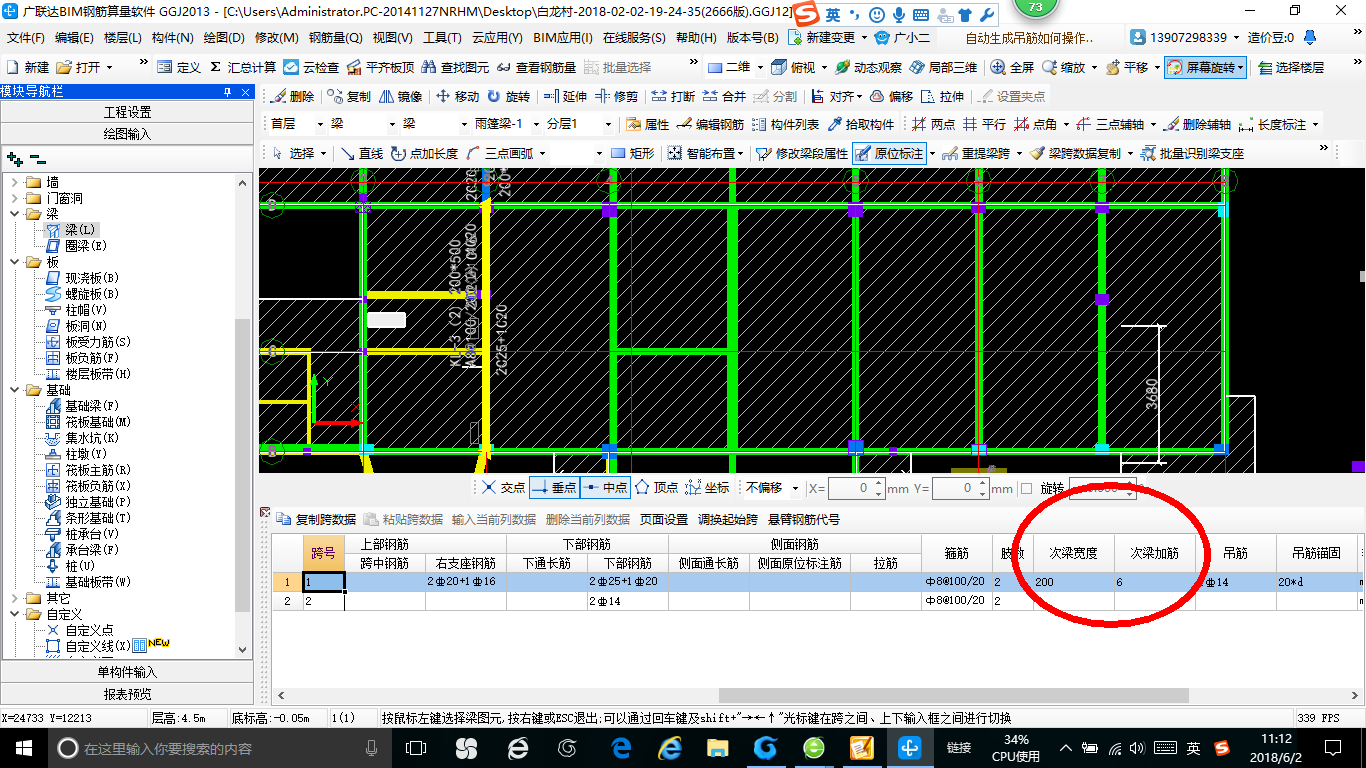Click 页面设置 page setup
Viewport: 1366px width, 768px height.
point(664,519)
